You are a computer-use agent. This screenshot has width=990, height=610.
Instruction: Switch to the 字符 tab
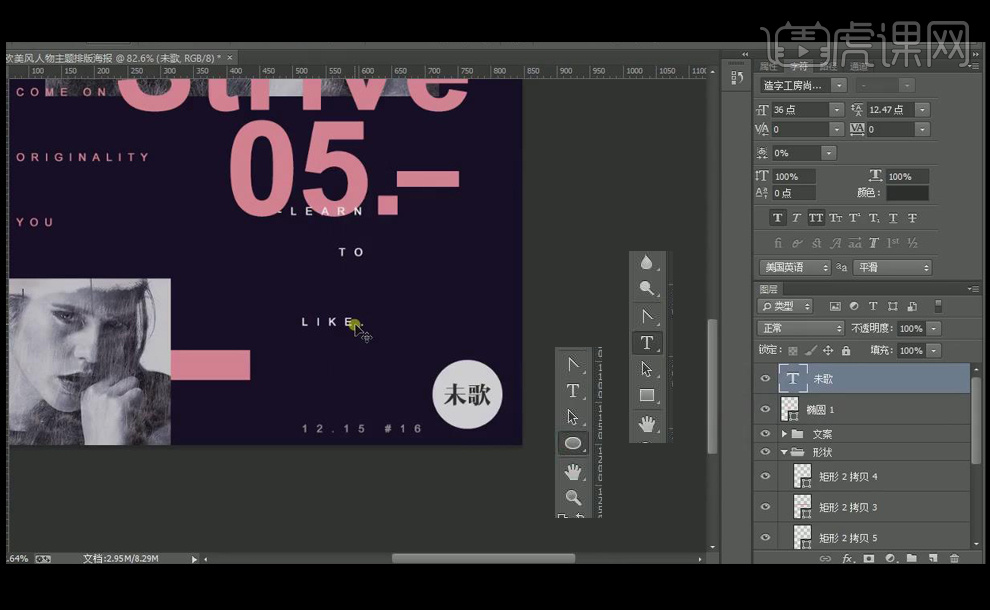click(799, 66)
